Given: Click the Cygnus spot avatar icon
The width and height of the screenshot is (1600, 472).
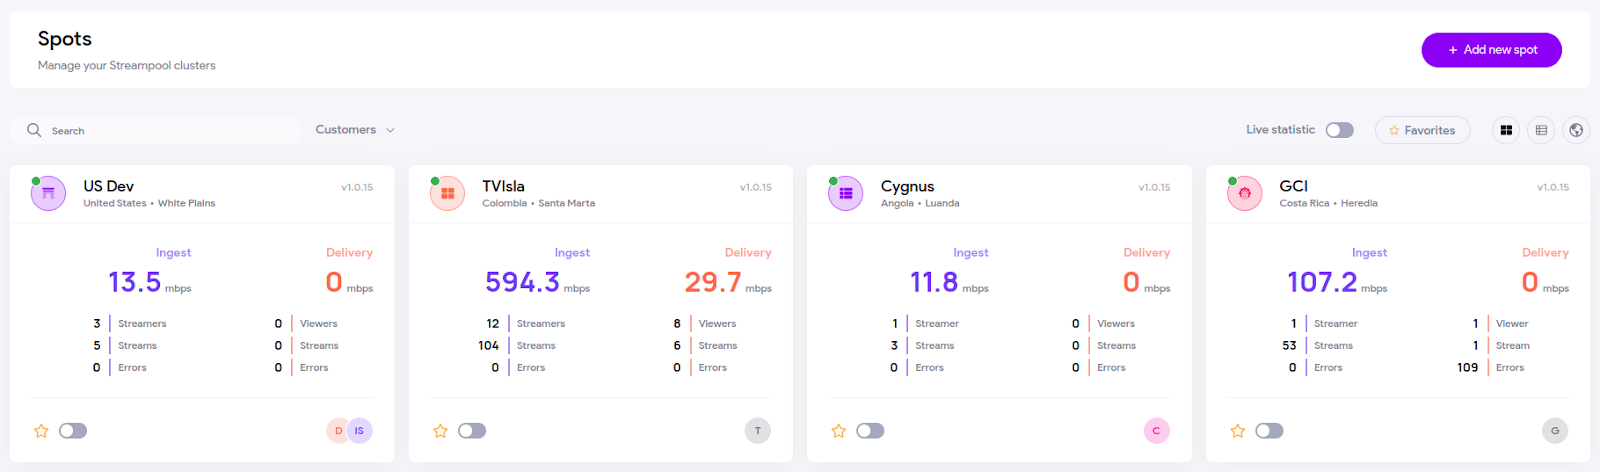Looking at the screenshot, I should point(845,193).
